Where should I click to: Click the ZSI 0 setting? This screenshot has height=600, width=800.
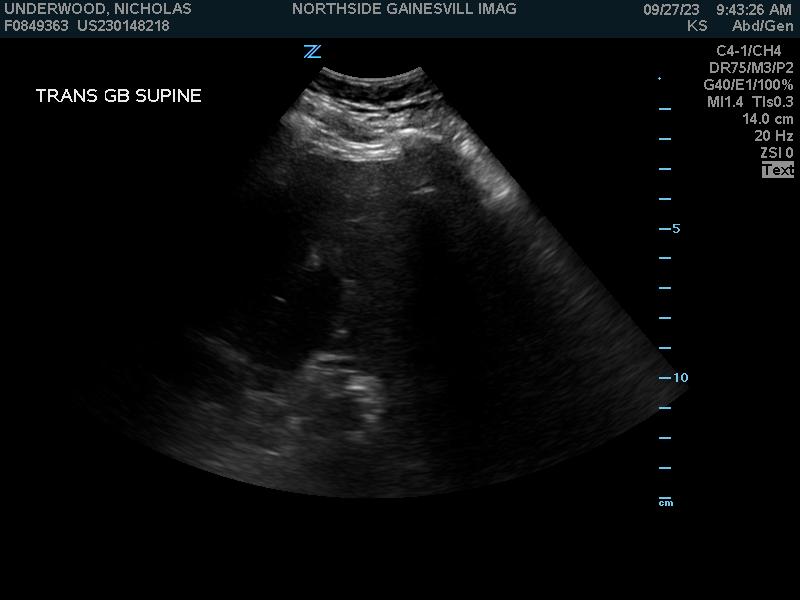tap(776, 153)
